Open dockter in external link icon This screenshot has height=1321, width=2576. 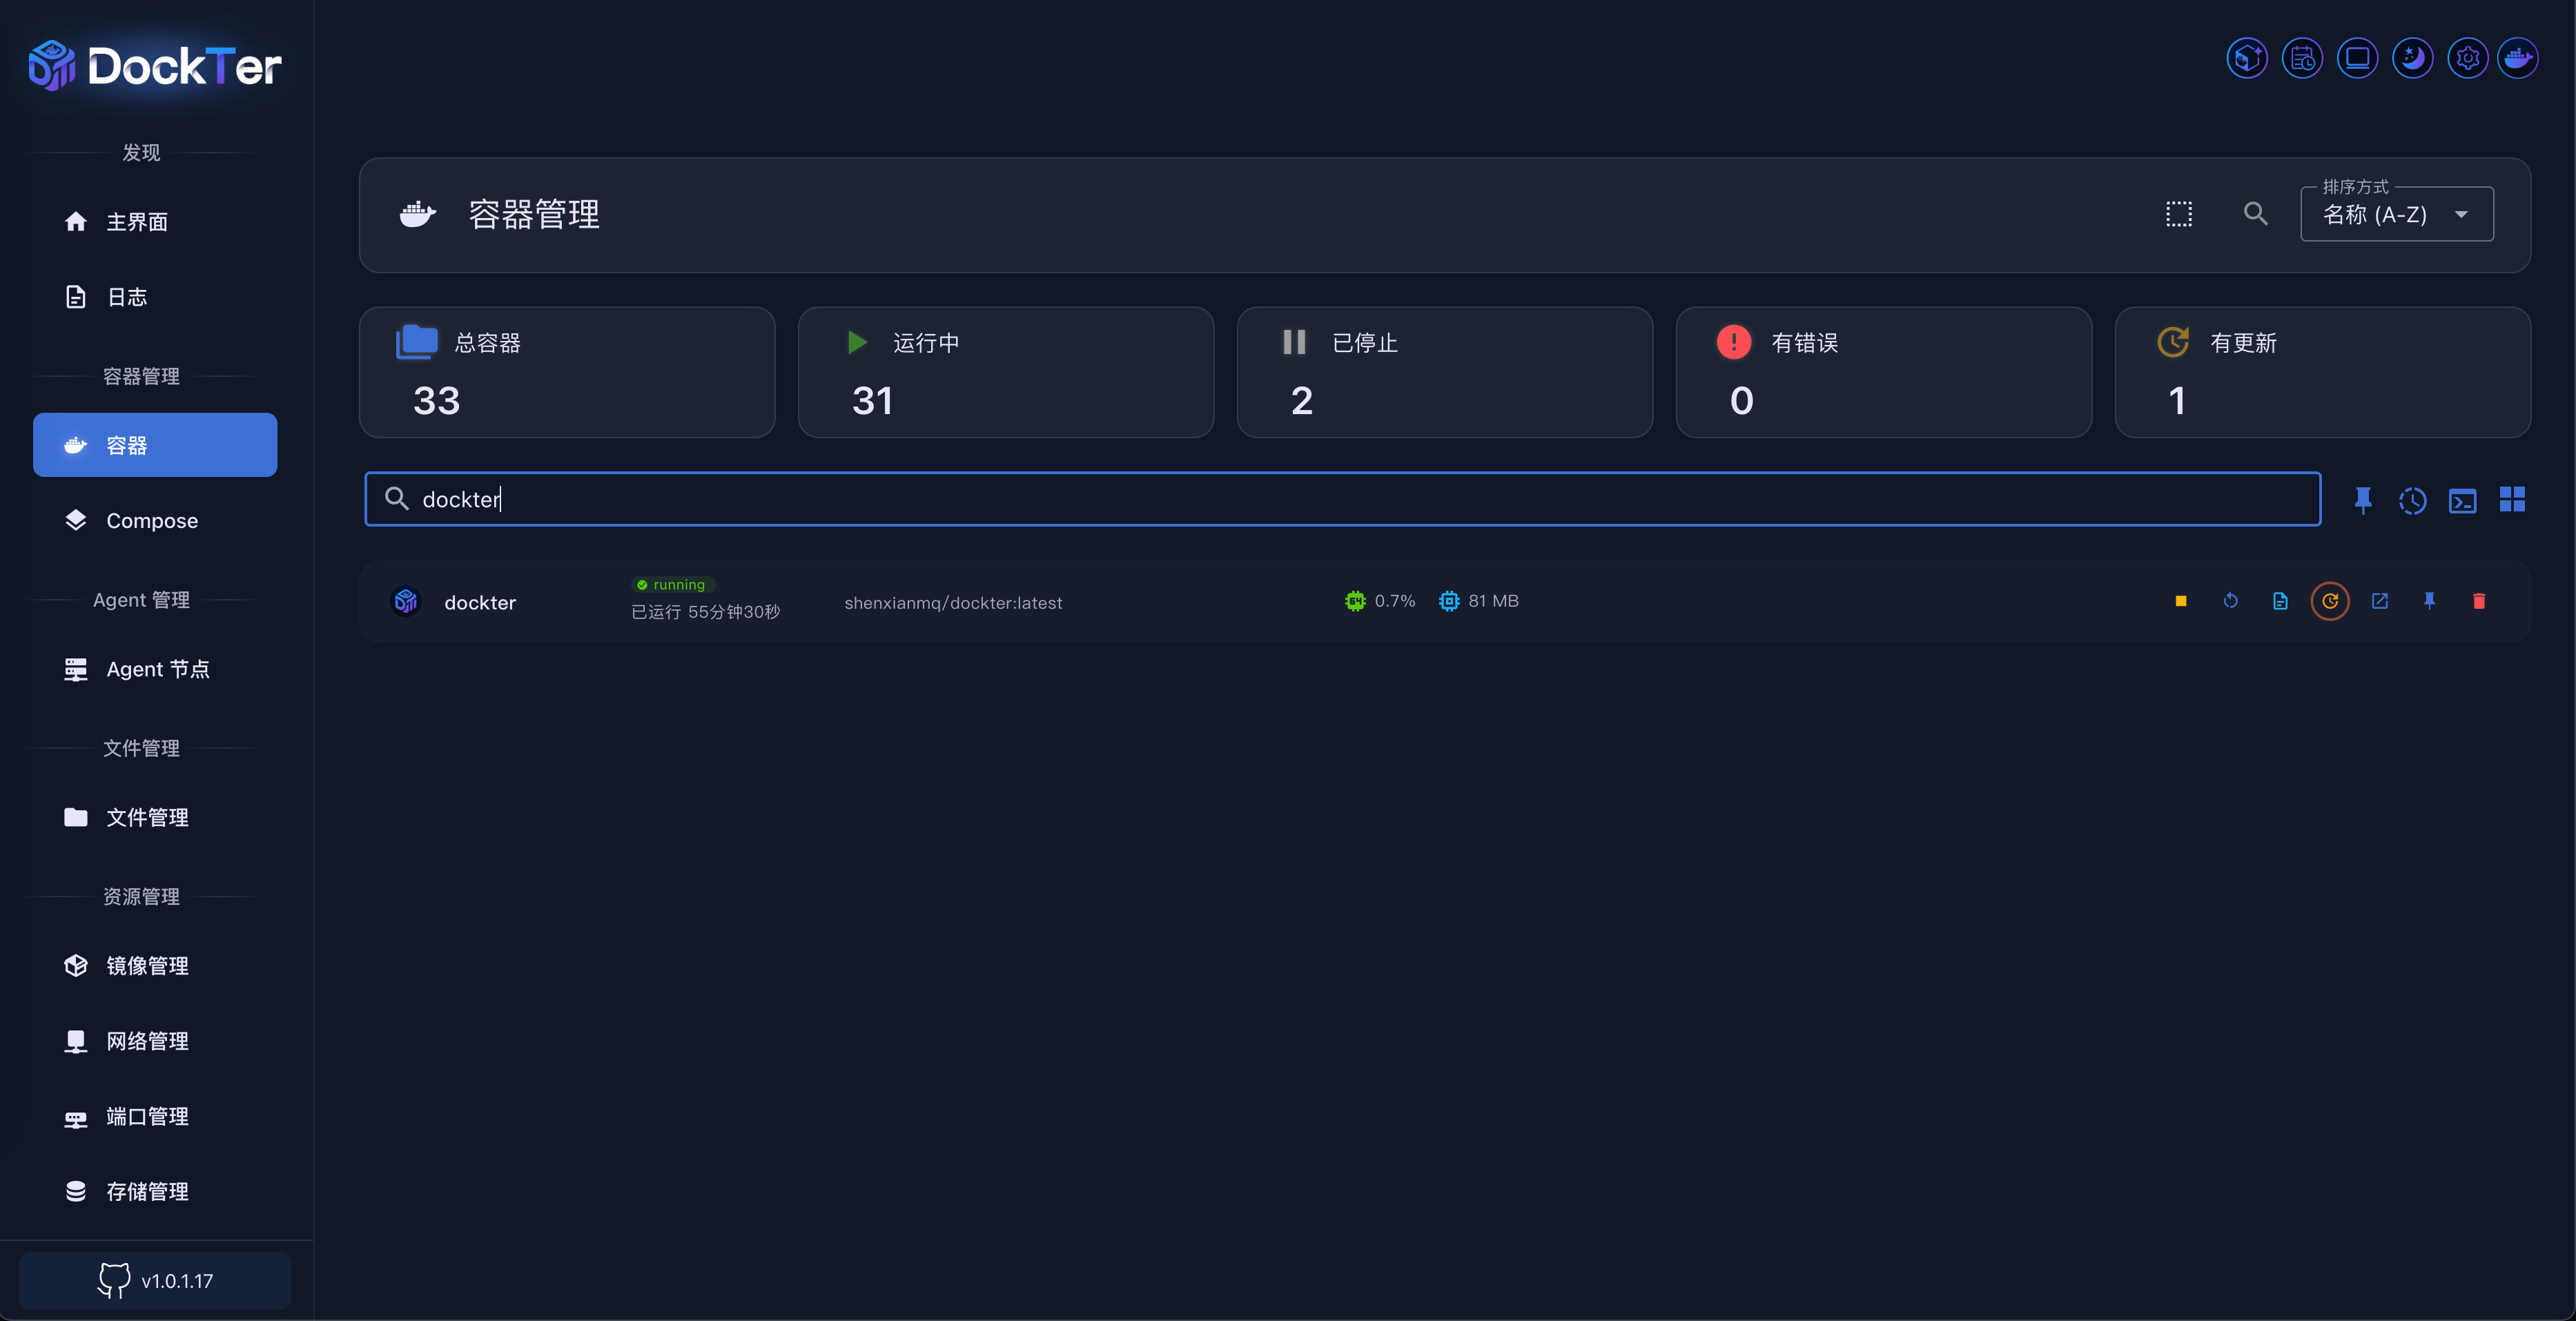(x=2380, y=601)
